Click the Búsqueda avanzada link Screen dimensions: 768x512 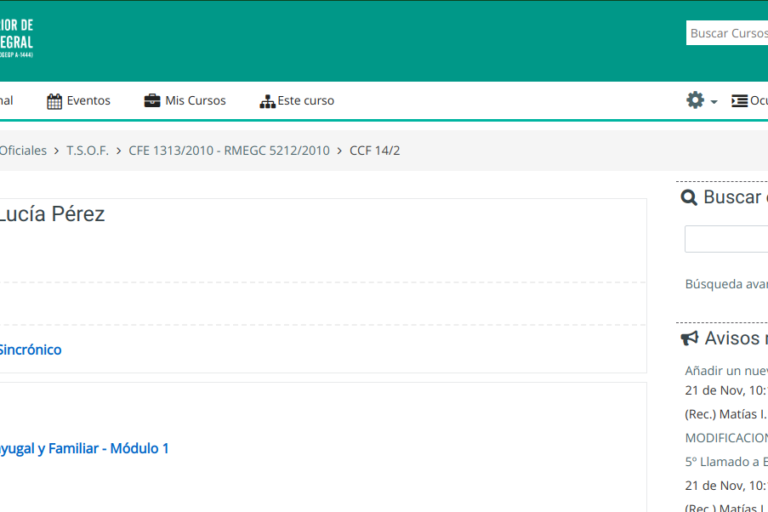click(726, 284)
